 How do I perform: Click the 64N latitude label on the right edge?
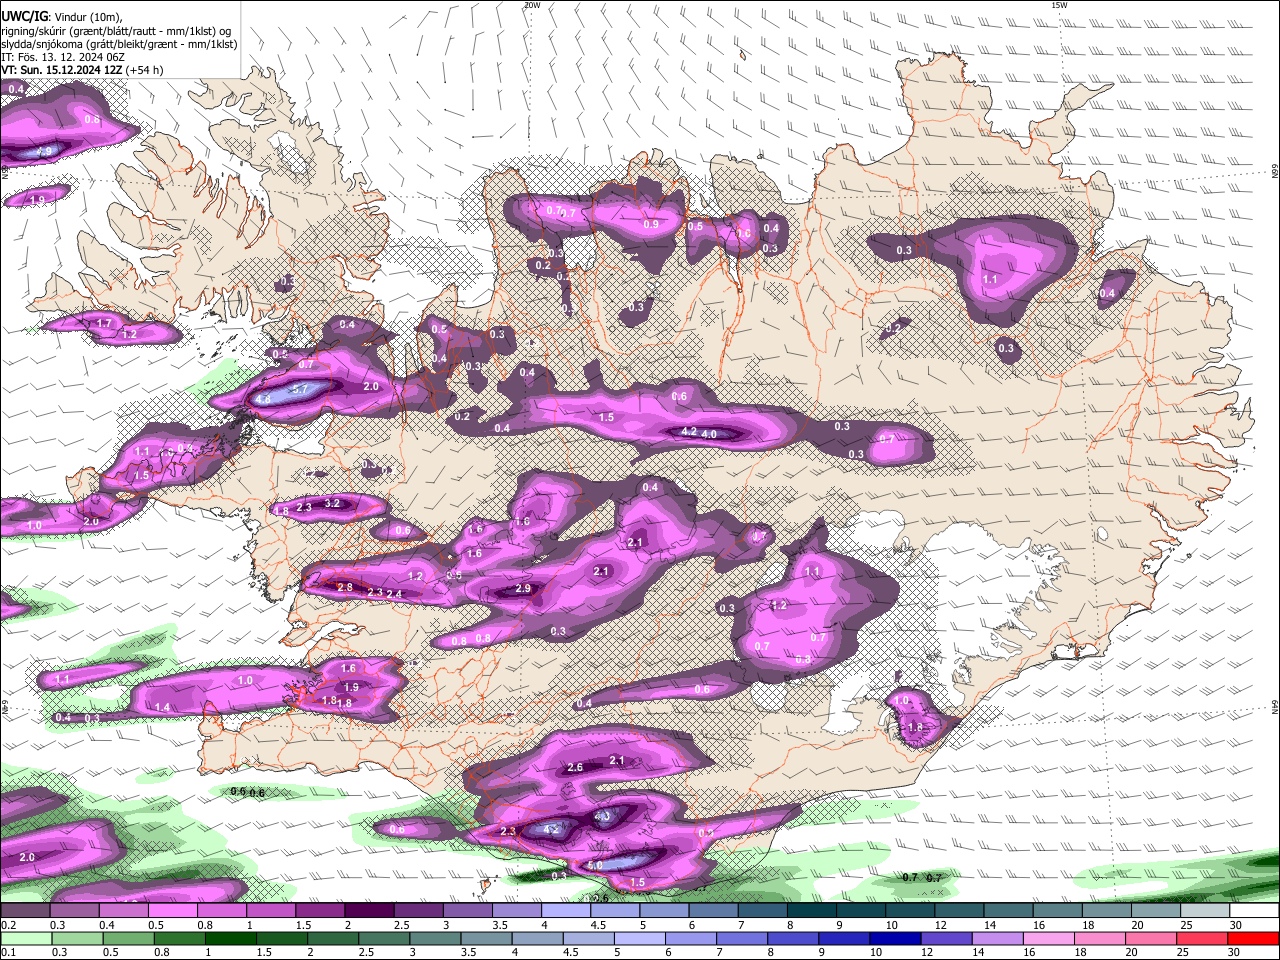(1275, 706)
